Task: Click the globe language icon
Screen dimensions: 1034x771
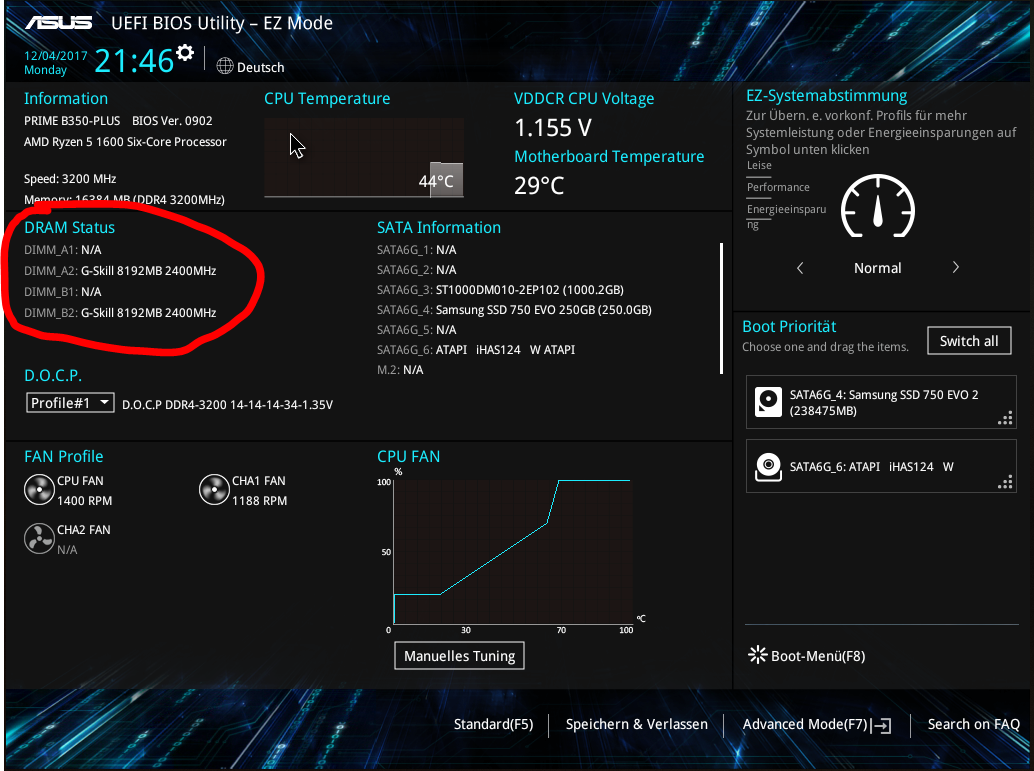Action: point(225,67)
